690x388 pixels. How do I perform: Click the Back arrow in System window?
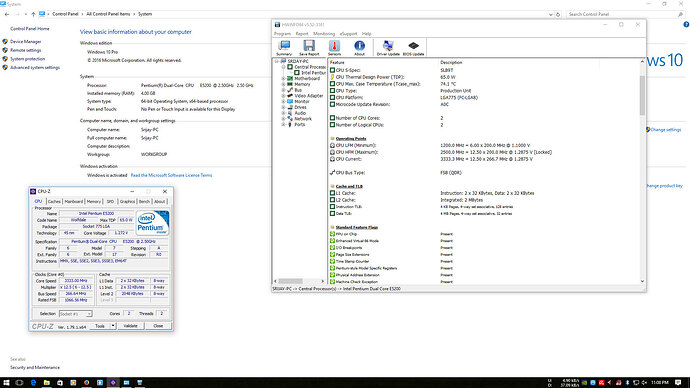[x=7, y=14]
